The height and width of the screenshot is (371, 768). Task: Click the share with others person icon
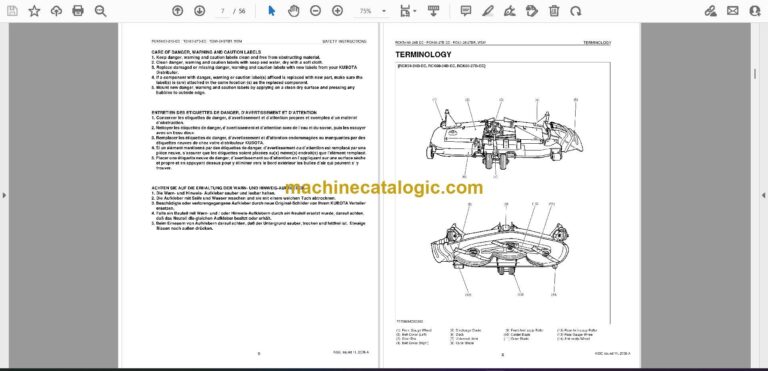point(755,11)
